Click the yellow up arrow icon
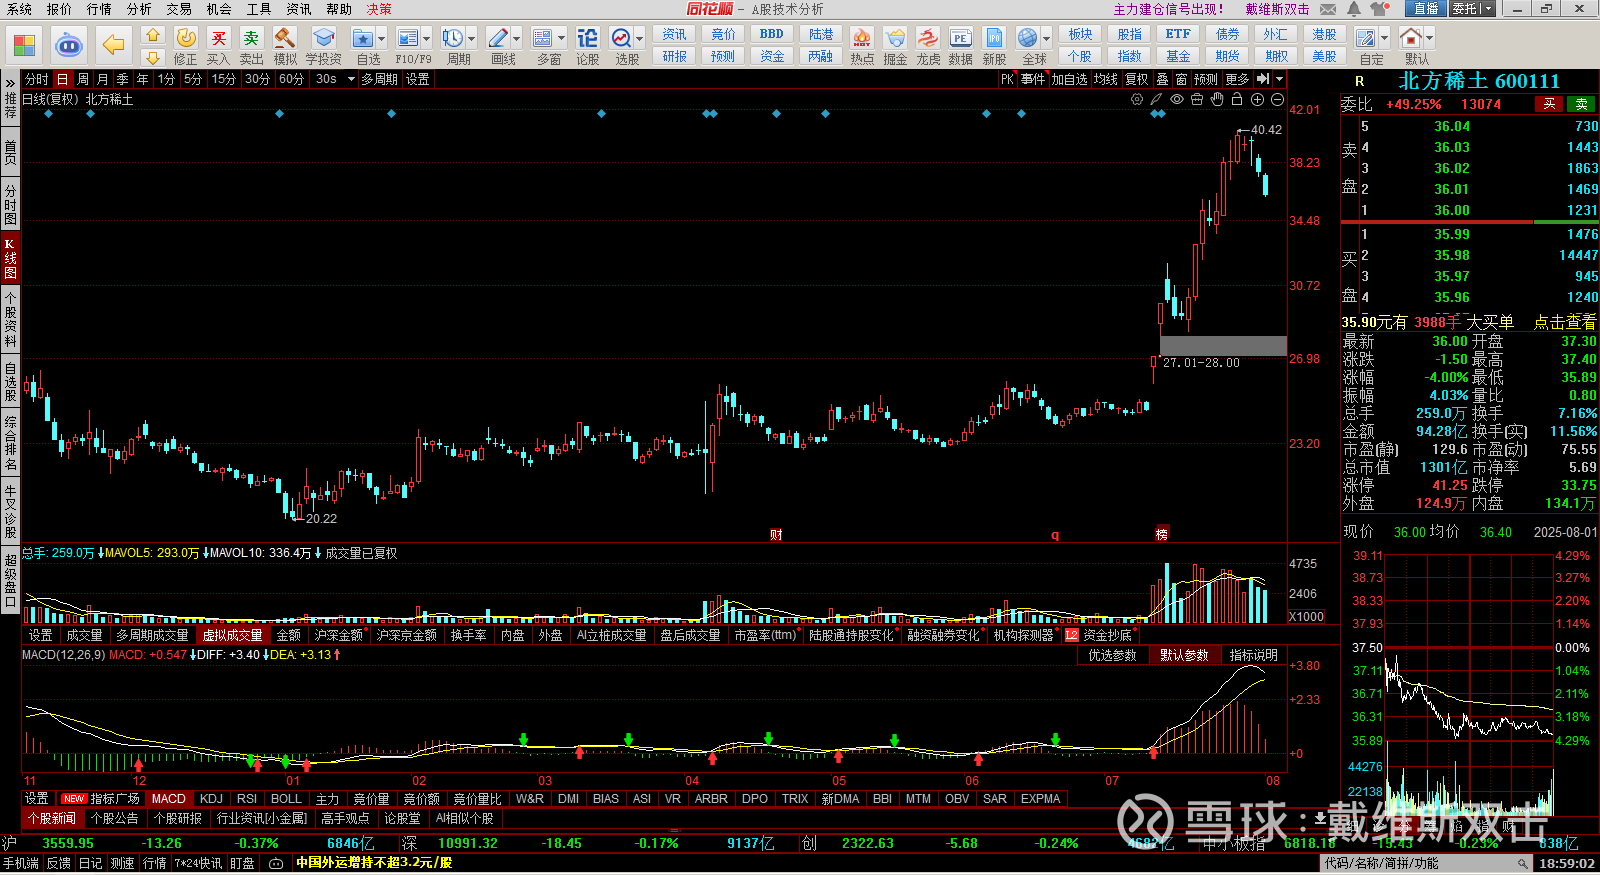 (x=153, y=35)
